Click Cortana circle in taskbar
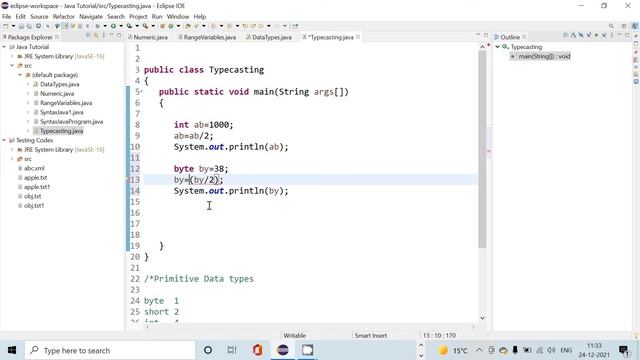640x360 pixels. pyautogui.click(x=208, y=350)
